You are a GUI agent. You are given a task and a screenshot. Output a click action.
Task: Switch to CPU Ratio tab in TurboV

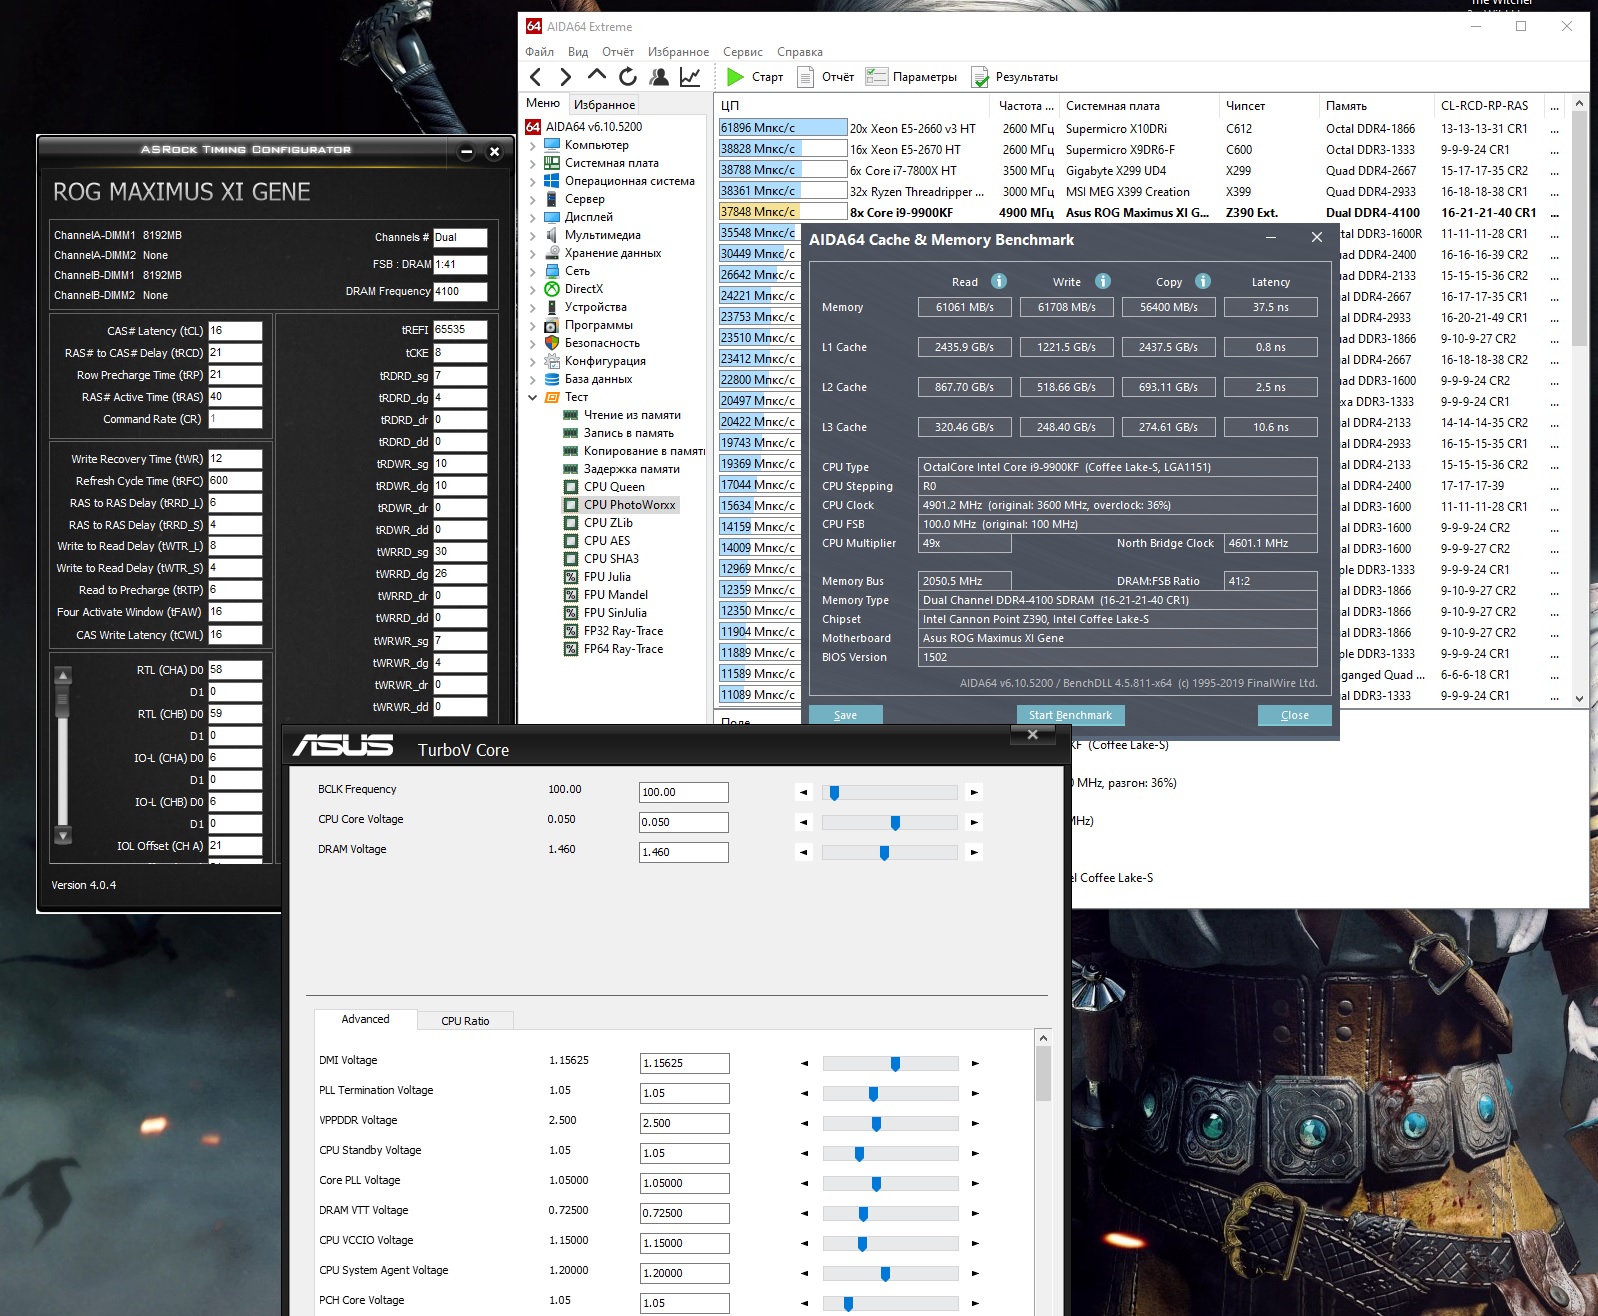click(465, 1021)
